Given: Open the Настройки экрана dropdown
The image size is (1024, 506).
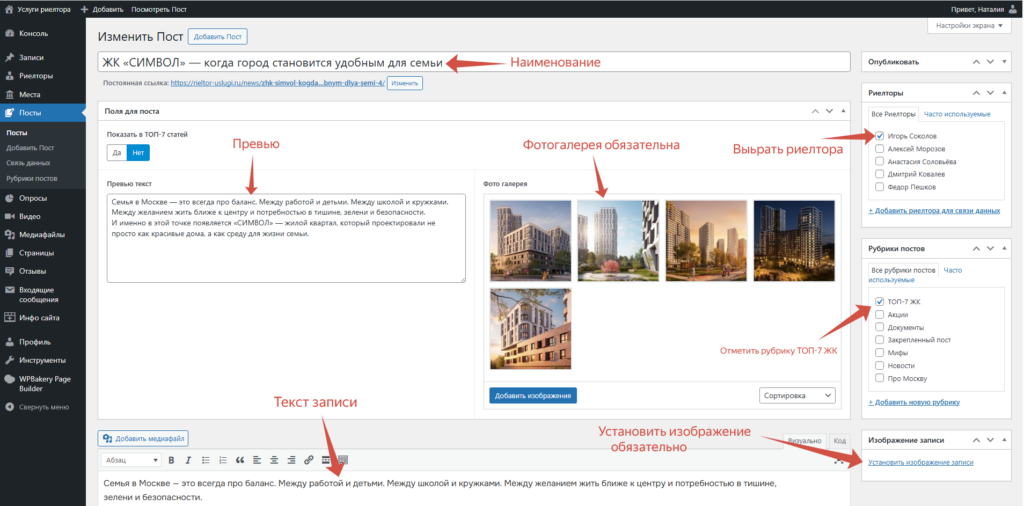Looking at the screenshot, I should tap(968, 26).
